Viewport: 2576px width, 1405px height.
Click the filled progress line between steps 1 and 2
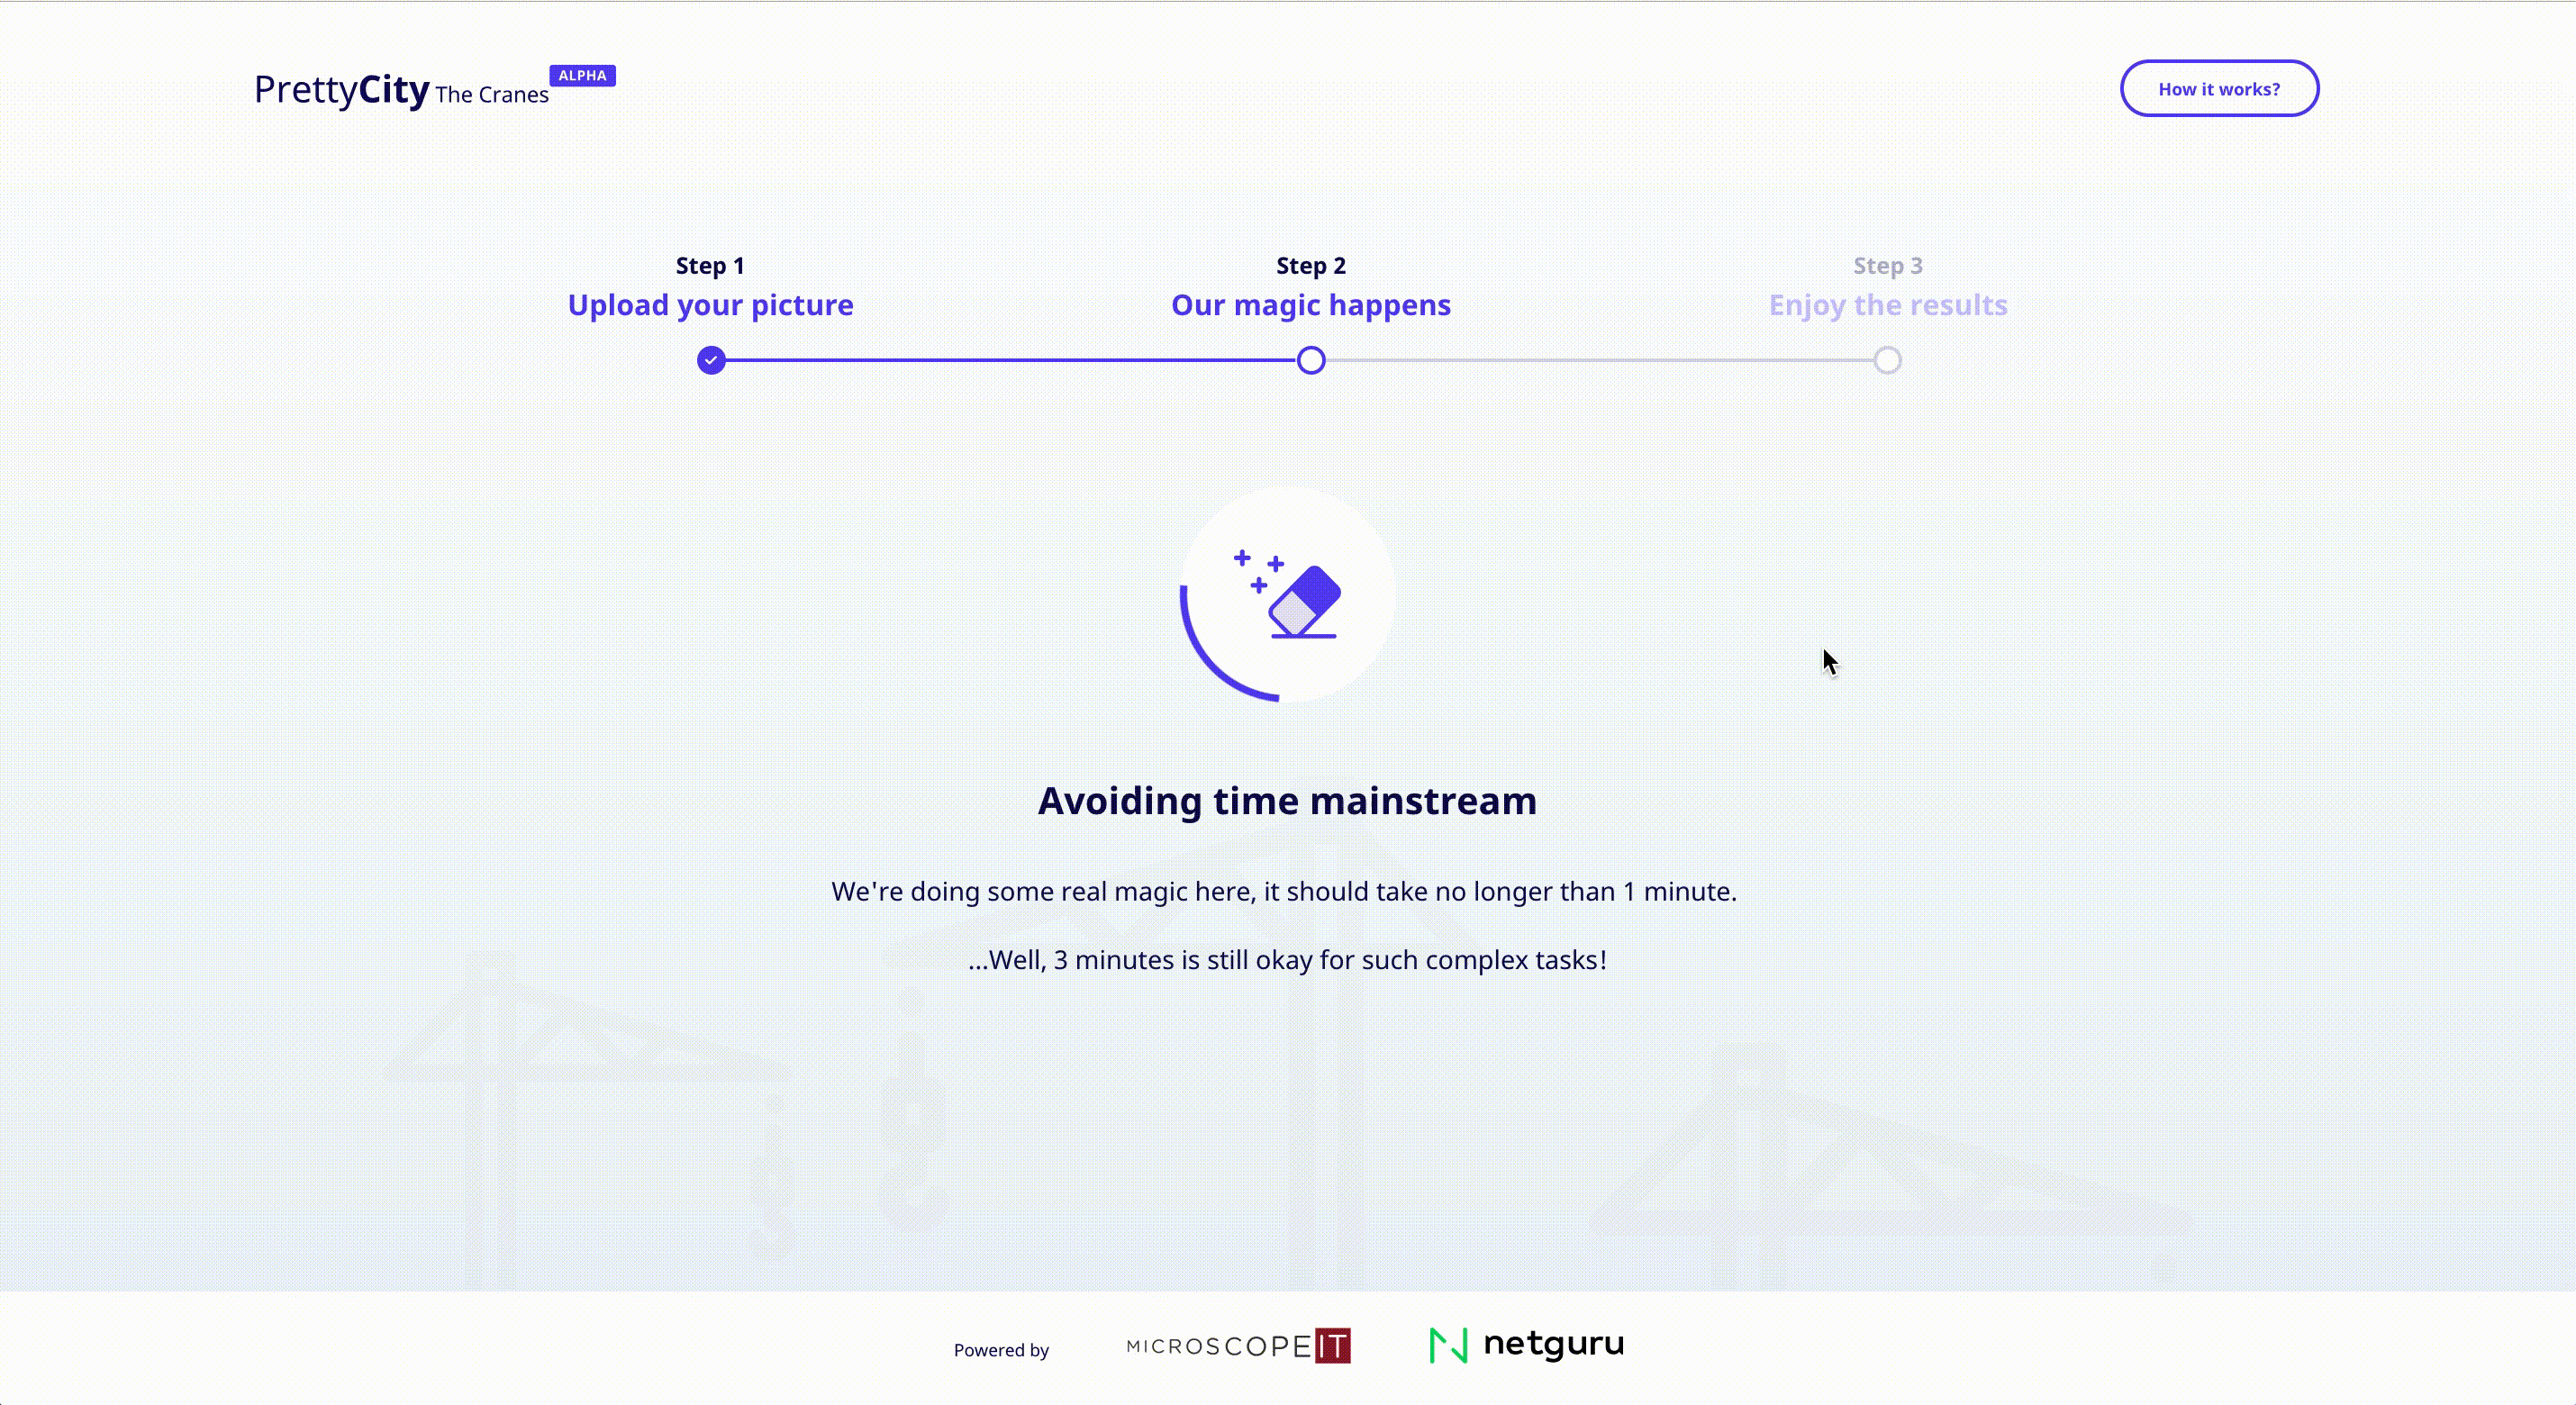coord(1010,360)
